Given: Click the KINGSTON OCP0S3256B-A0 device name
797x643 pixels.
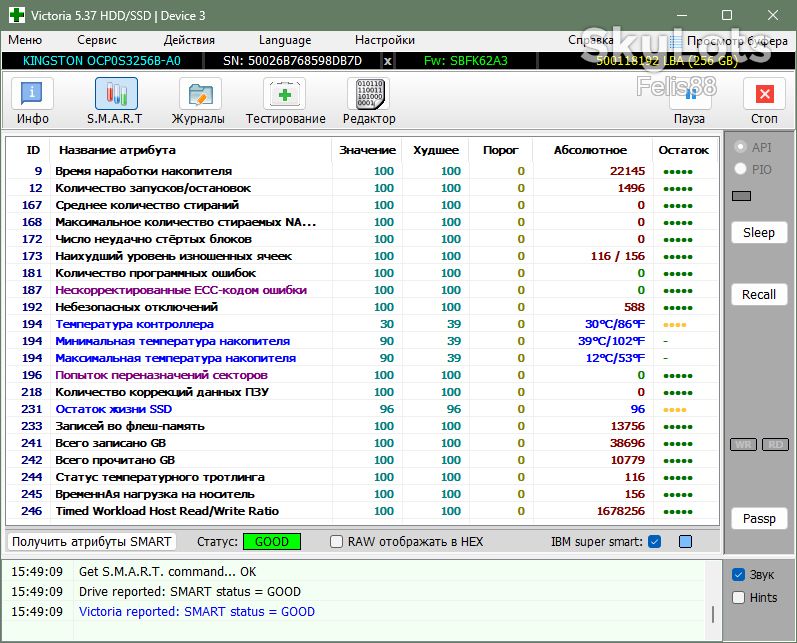Looking at the screenshot, I should 102,61.
